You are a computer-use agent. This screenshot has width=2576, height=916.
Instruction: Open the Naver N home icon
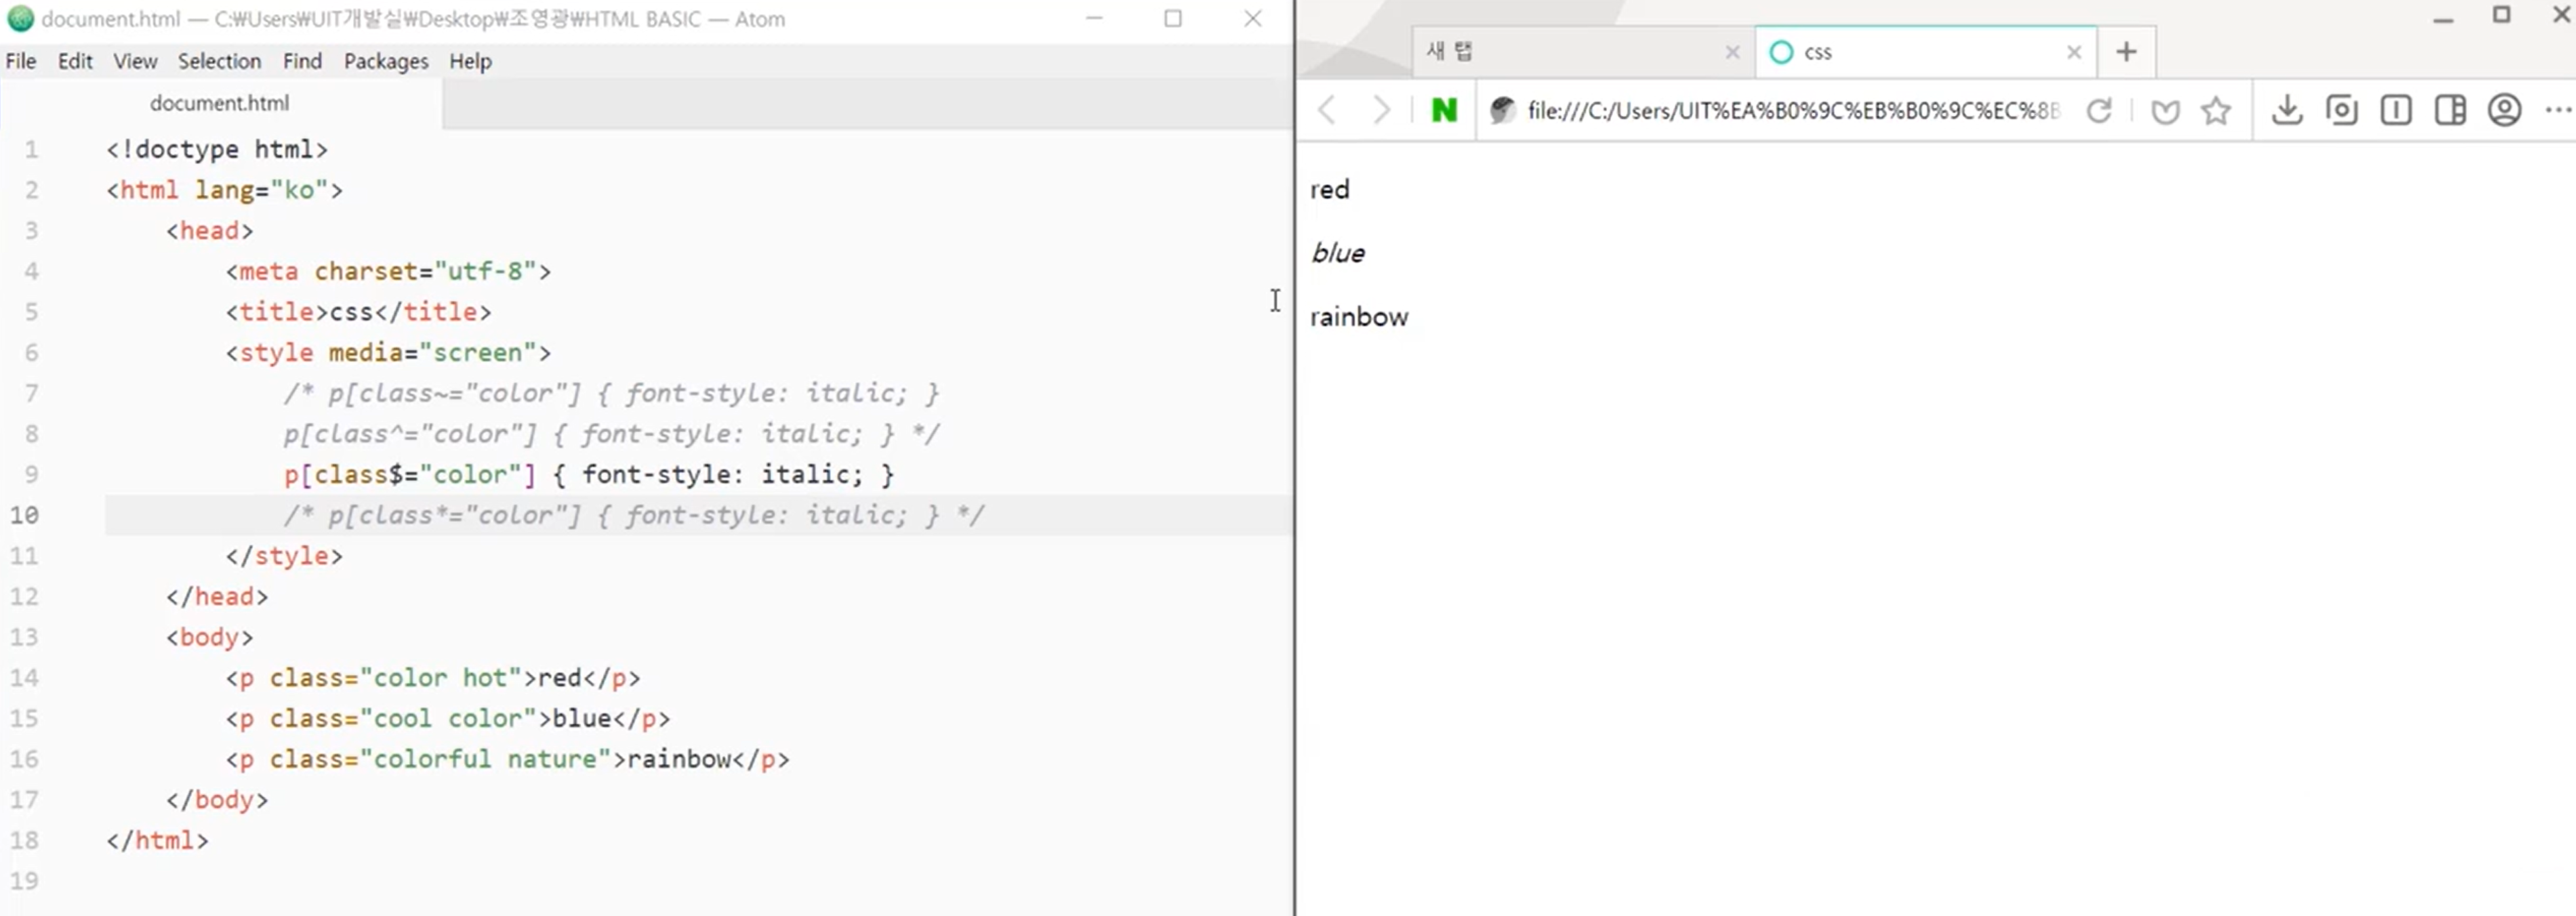[x=1444, y=110]
